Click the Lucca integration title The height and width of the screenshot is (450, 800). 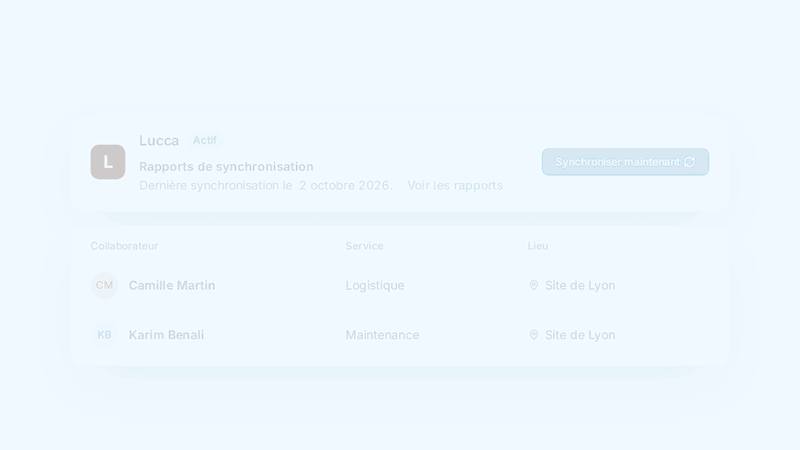tap(159, 141)
